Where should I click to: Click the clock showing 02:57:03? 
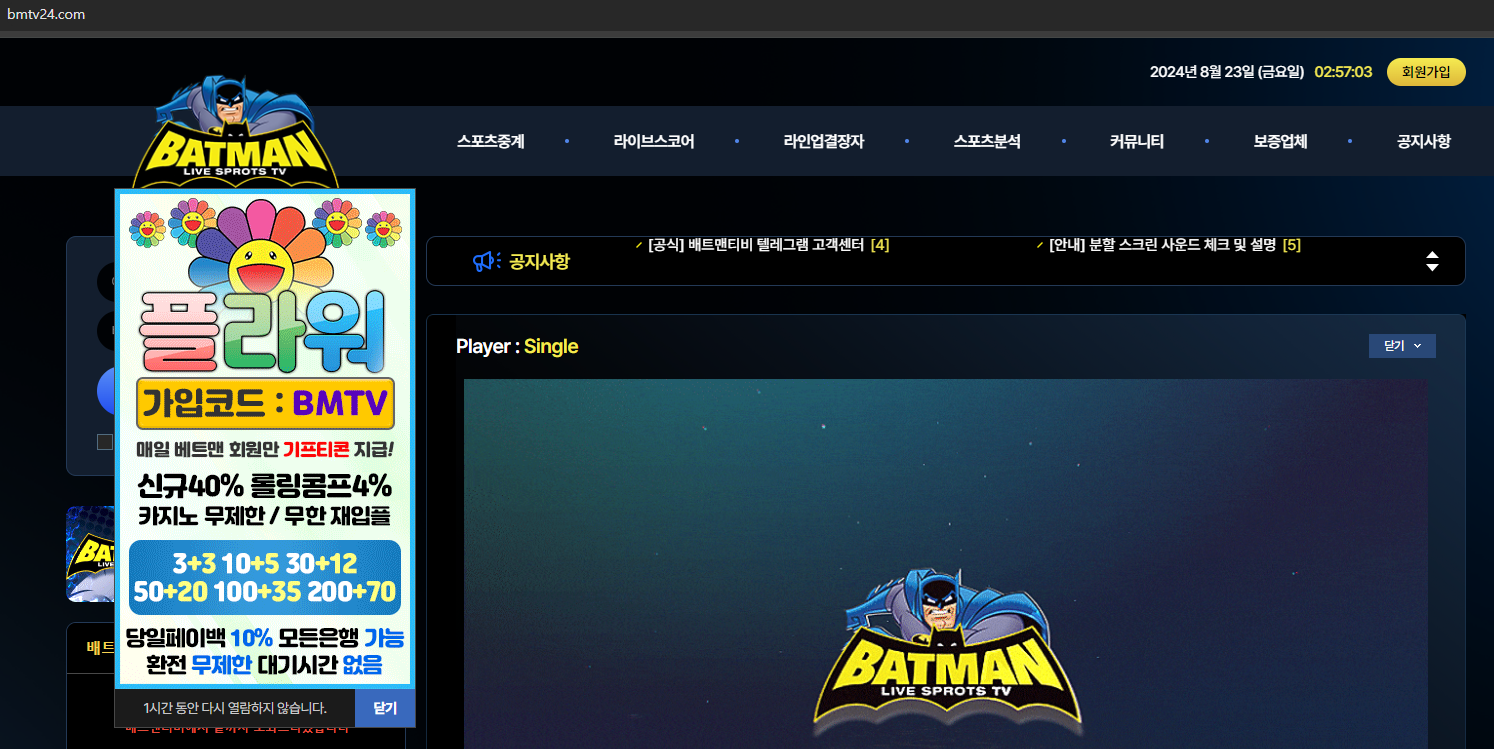click(x=1343, y=72)
